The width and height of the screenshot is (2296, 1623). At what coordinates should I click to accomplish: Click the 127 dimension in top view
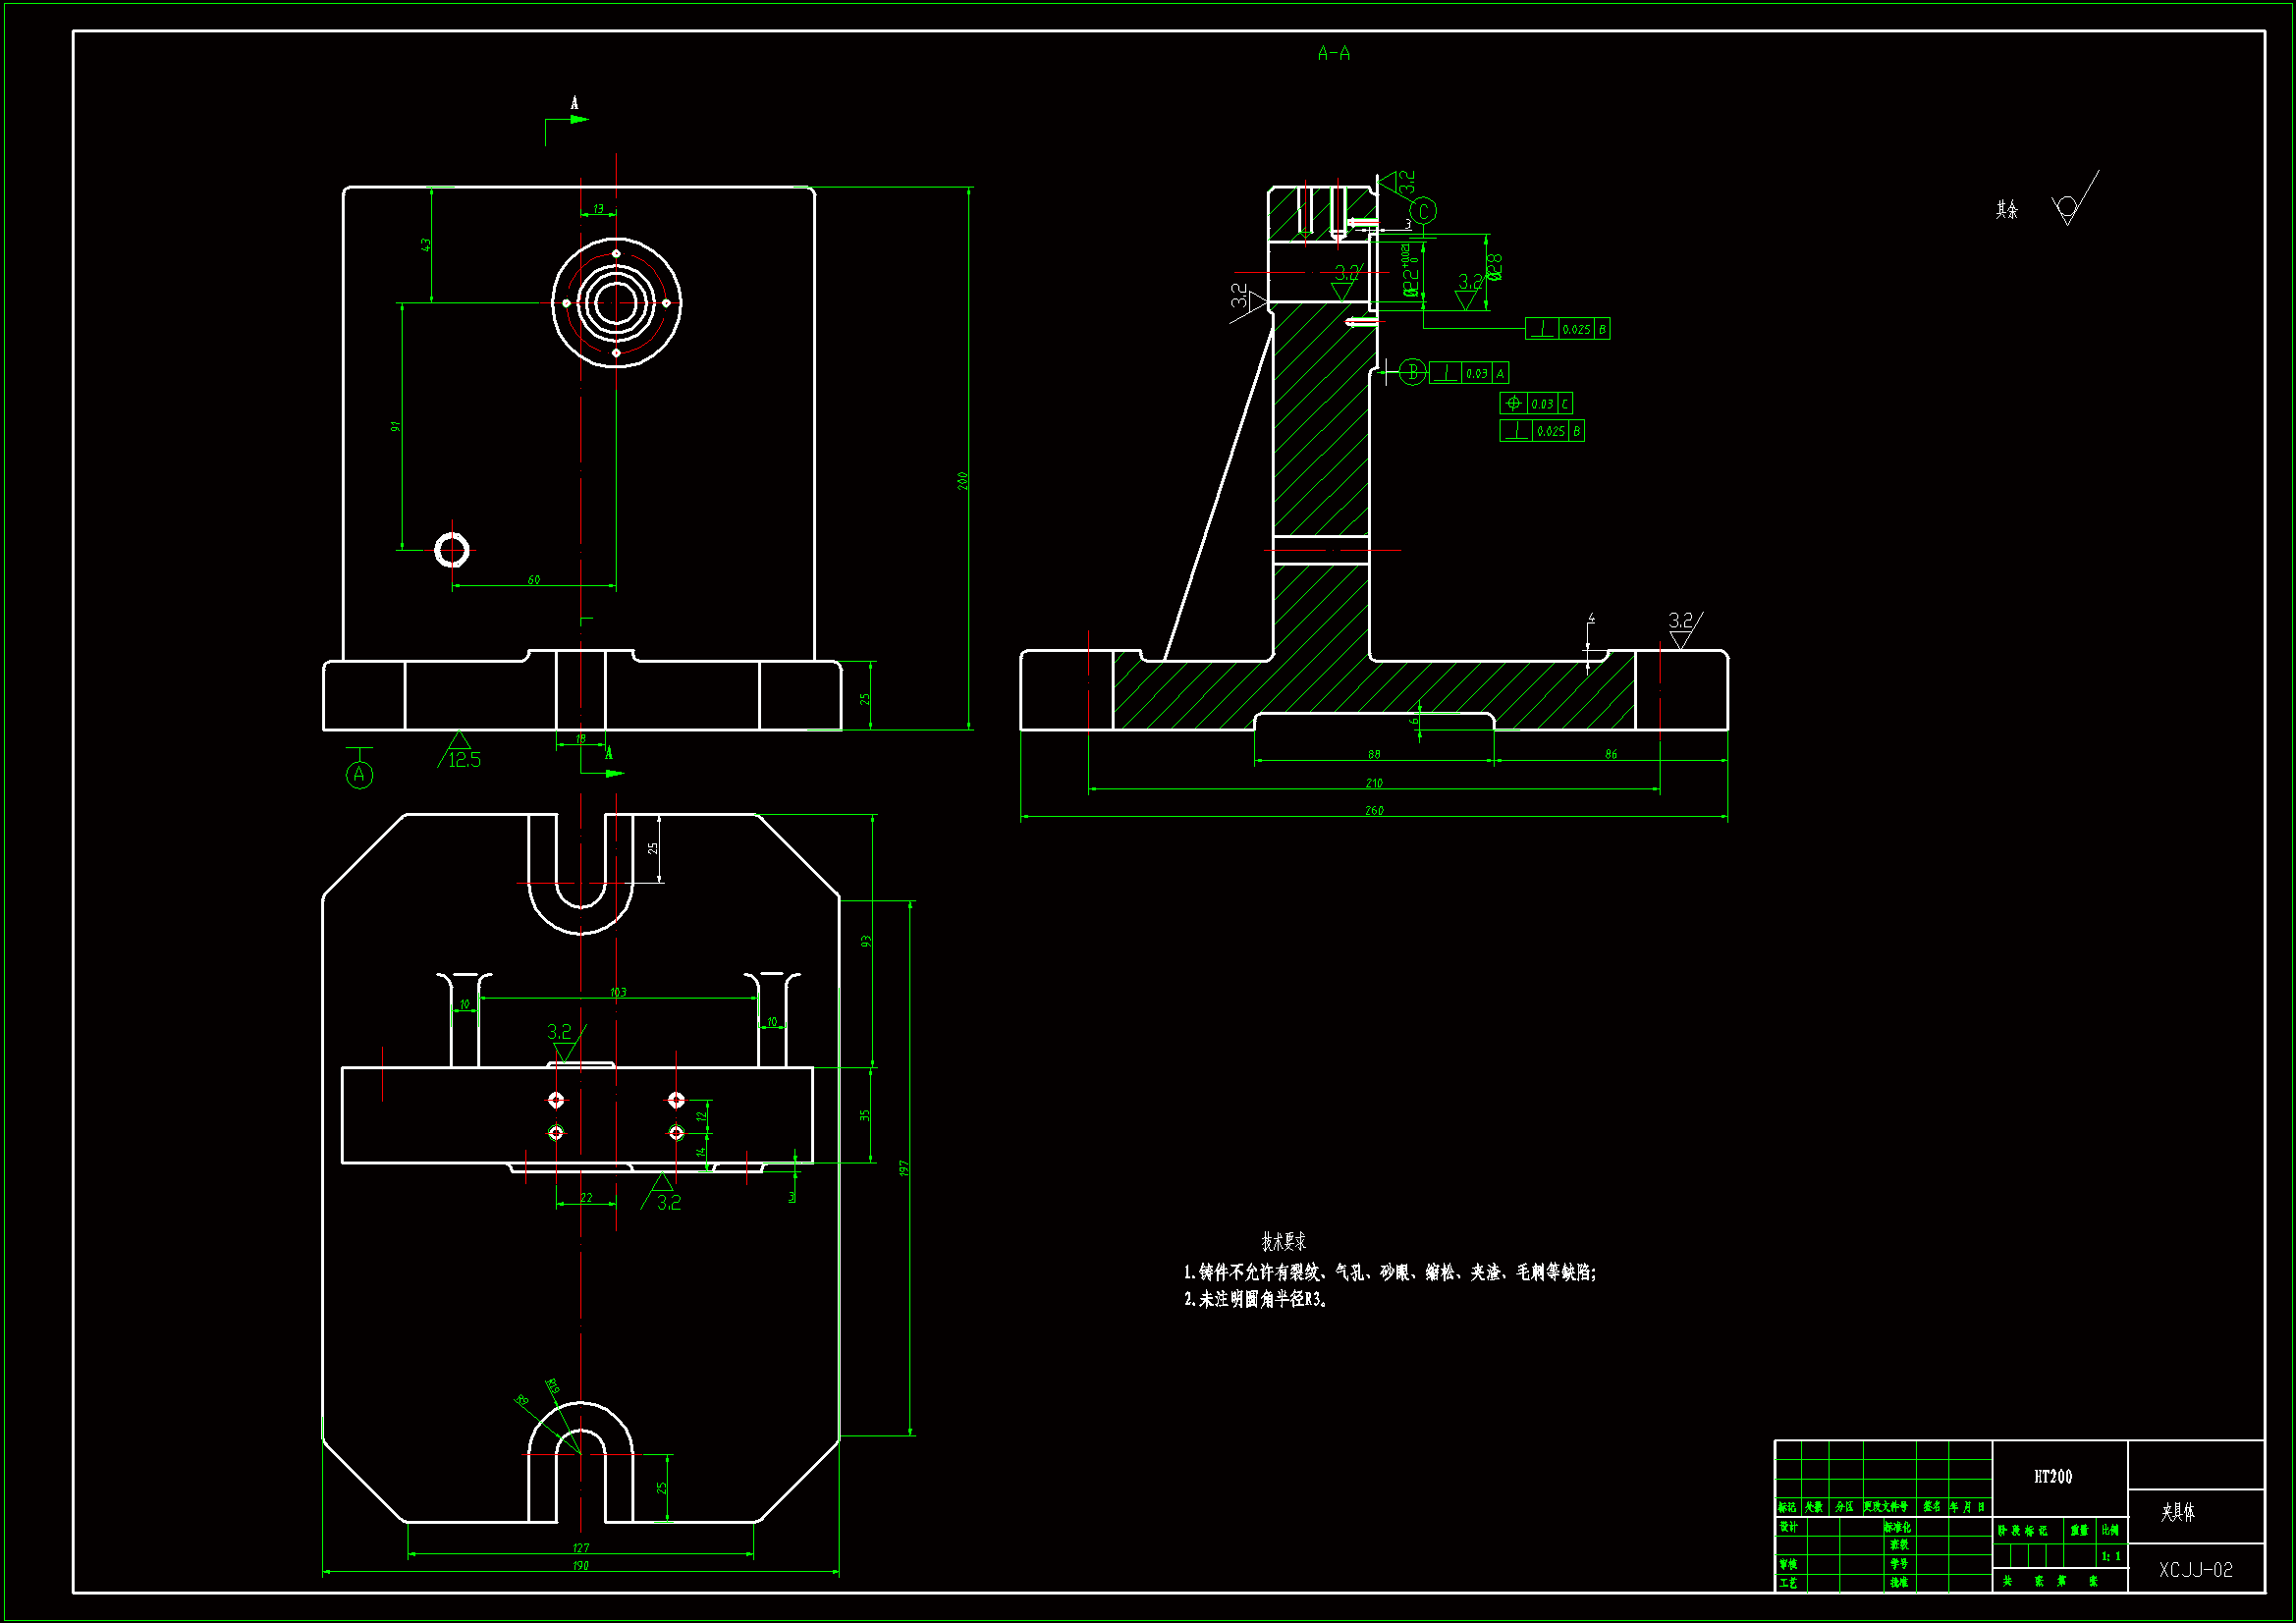click(x=580, y=1548)
